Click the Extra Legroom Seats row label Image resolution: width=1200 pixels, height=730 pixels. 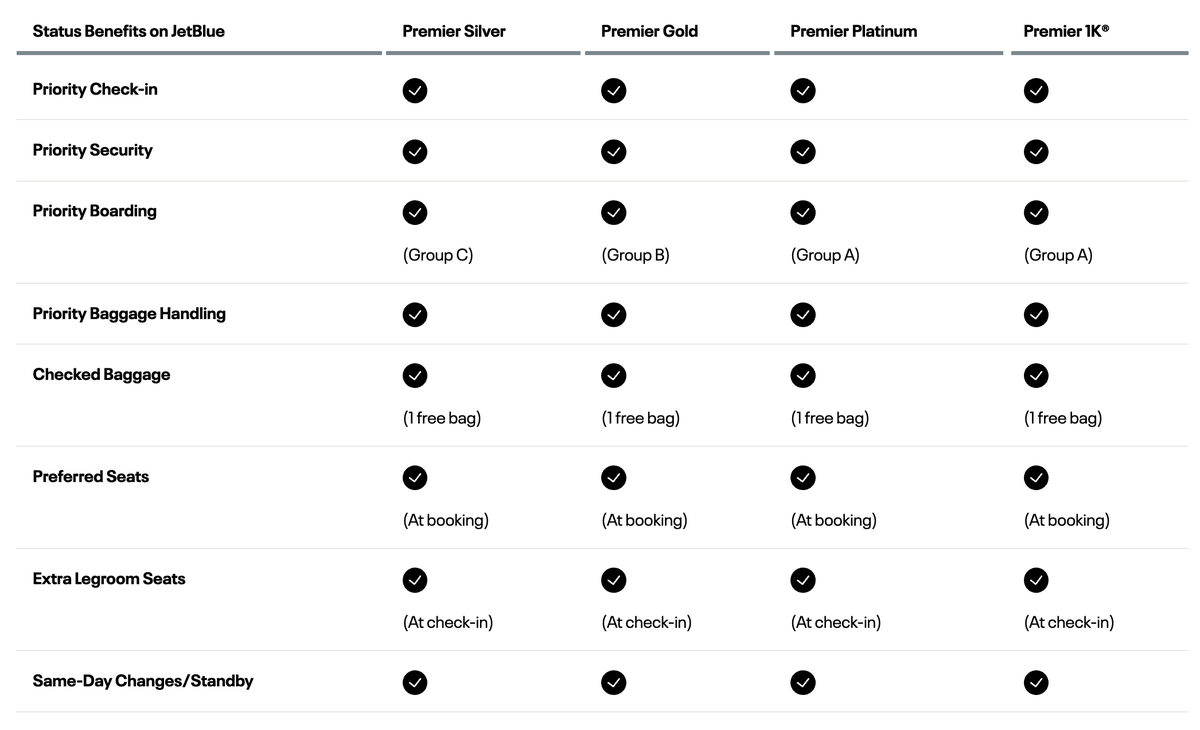109,579
